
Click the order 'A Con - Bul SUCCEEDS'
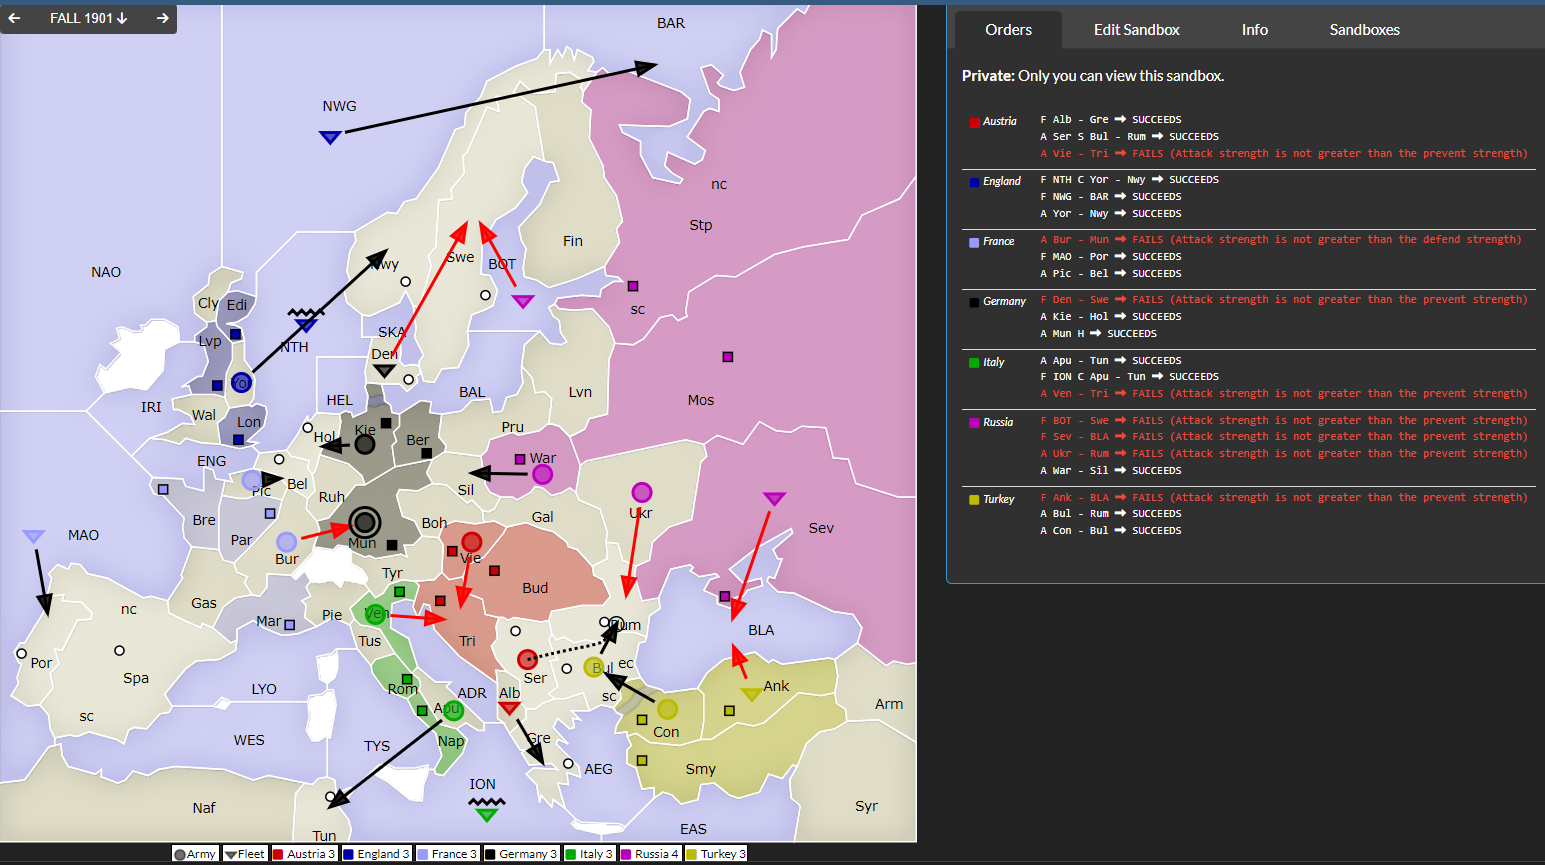click(x=1110, y=531)
